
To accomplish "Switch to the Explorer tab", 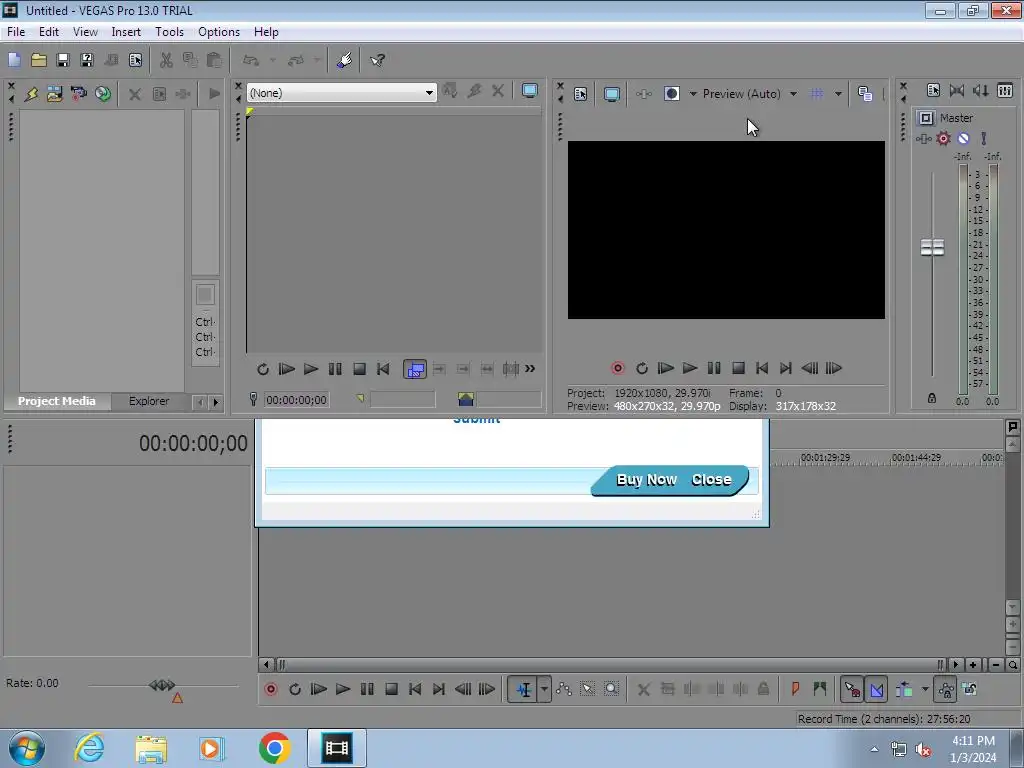I will (149, 401).
